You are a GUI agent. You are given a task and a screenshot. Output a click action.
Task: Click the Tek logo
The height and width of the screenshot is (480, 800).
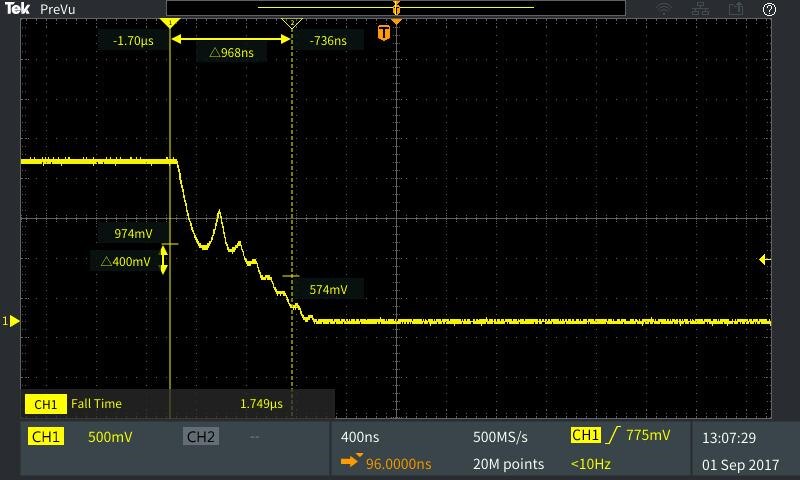point(17,8)
